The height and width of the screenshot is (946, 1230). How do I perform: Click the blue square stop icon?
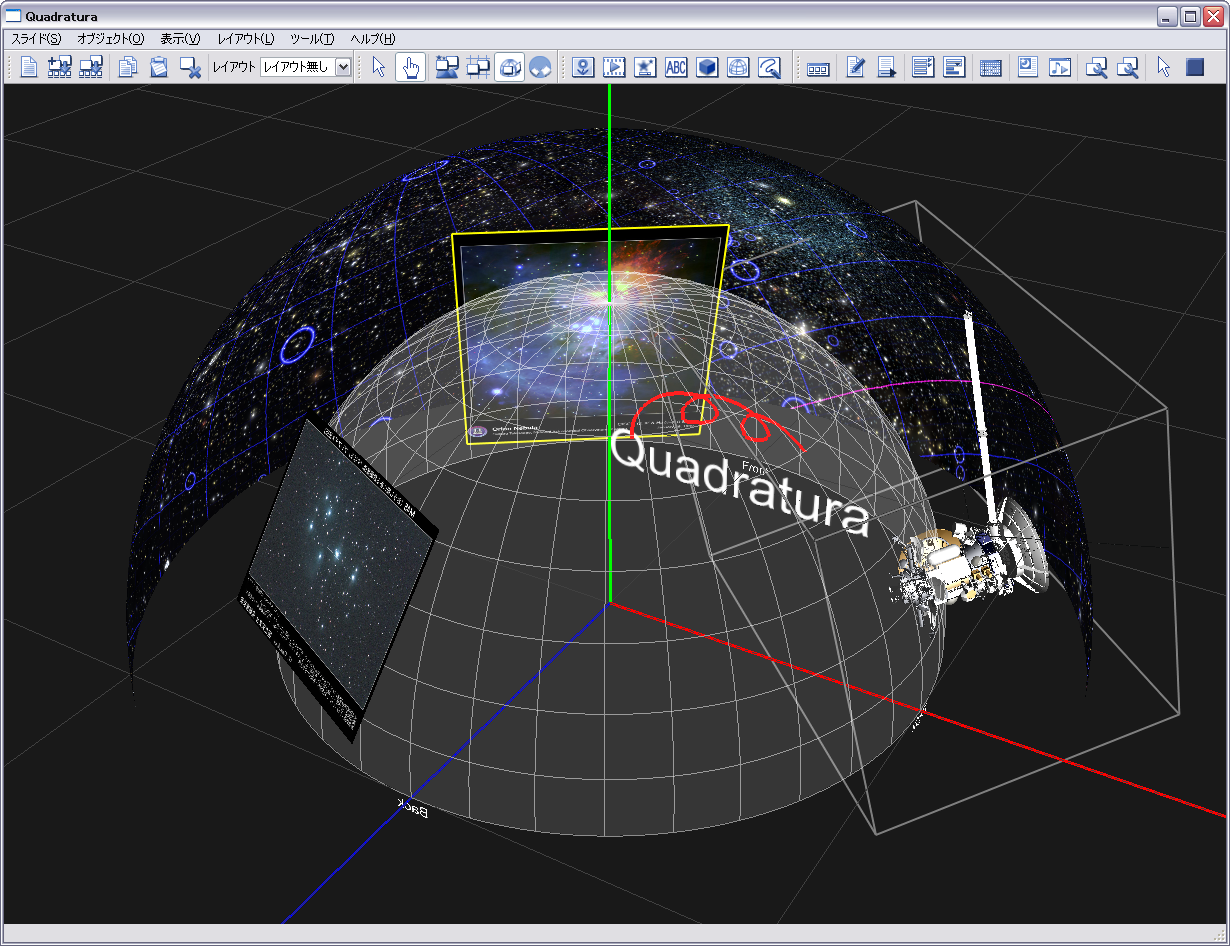(x=1195, y=67)
